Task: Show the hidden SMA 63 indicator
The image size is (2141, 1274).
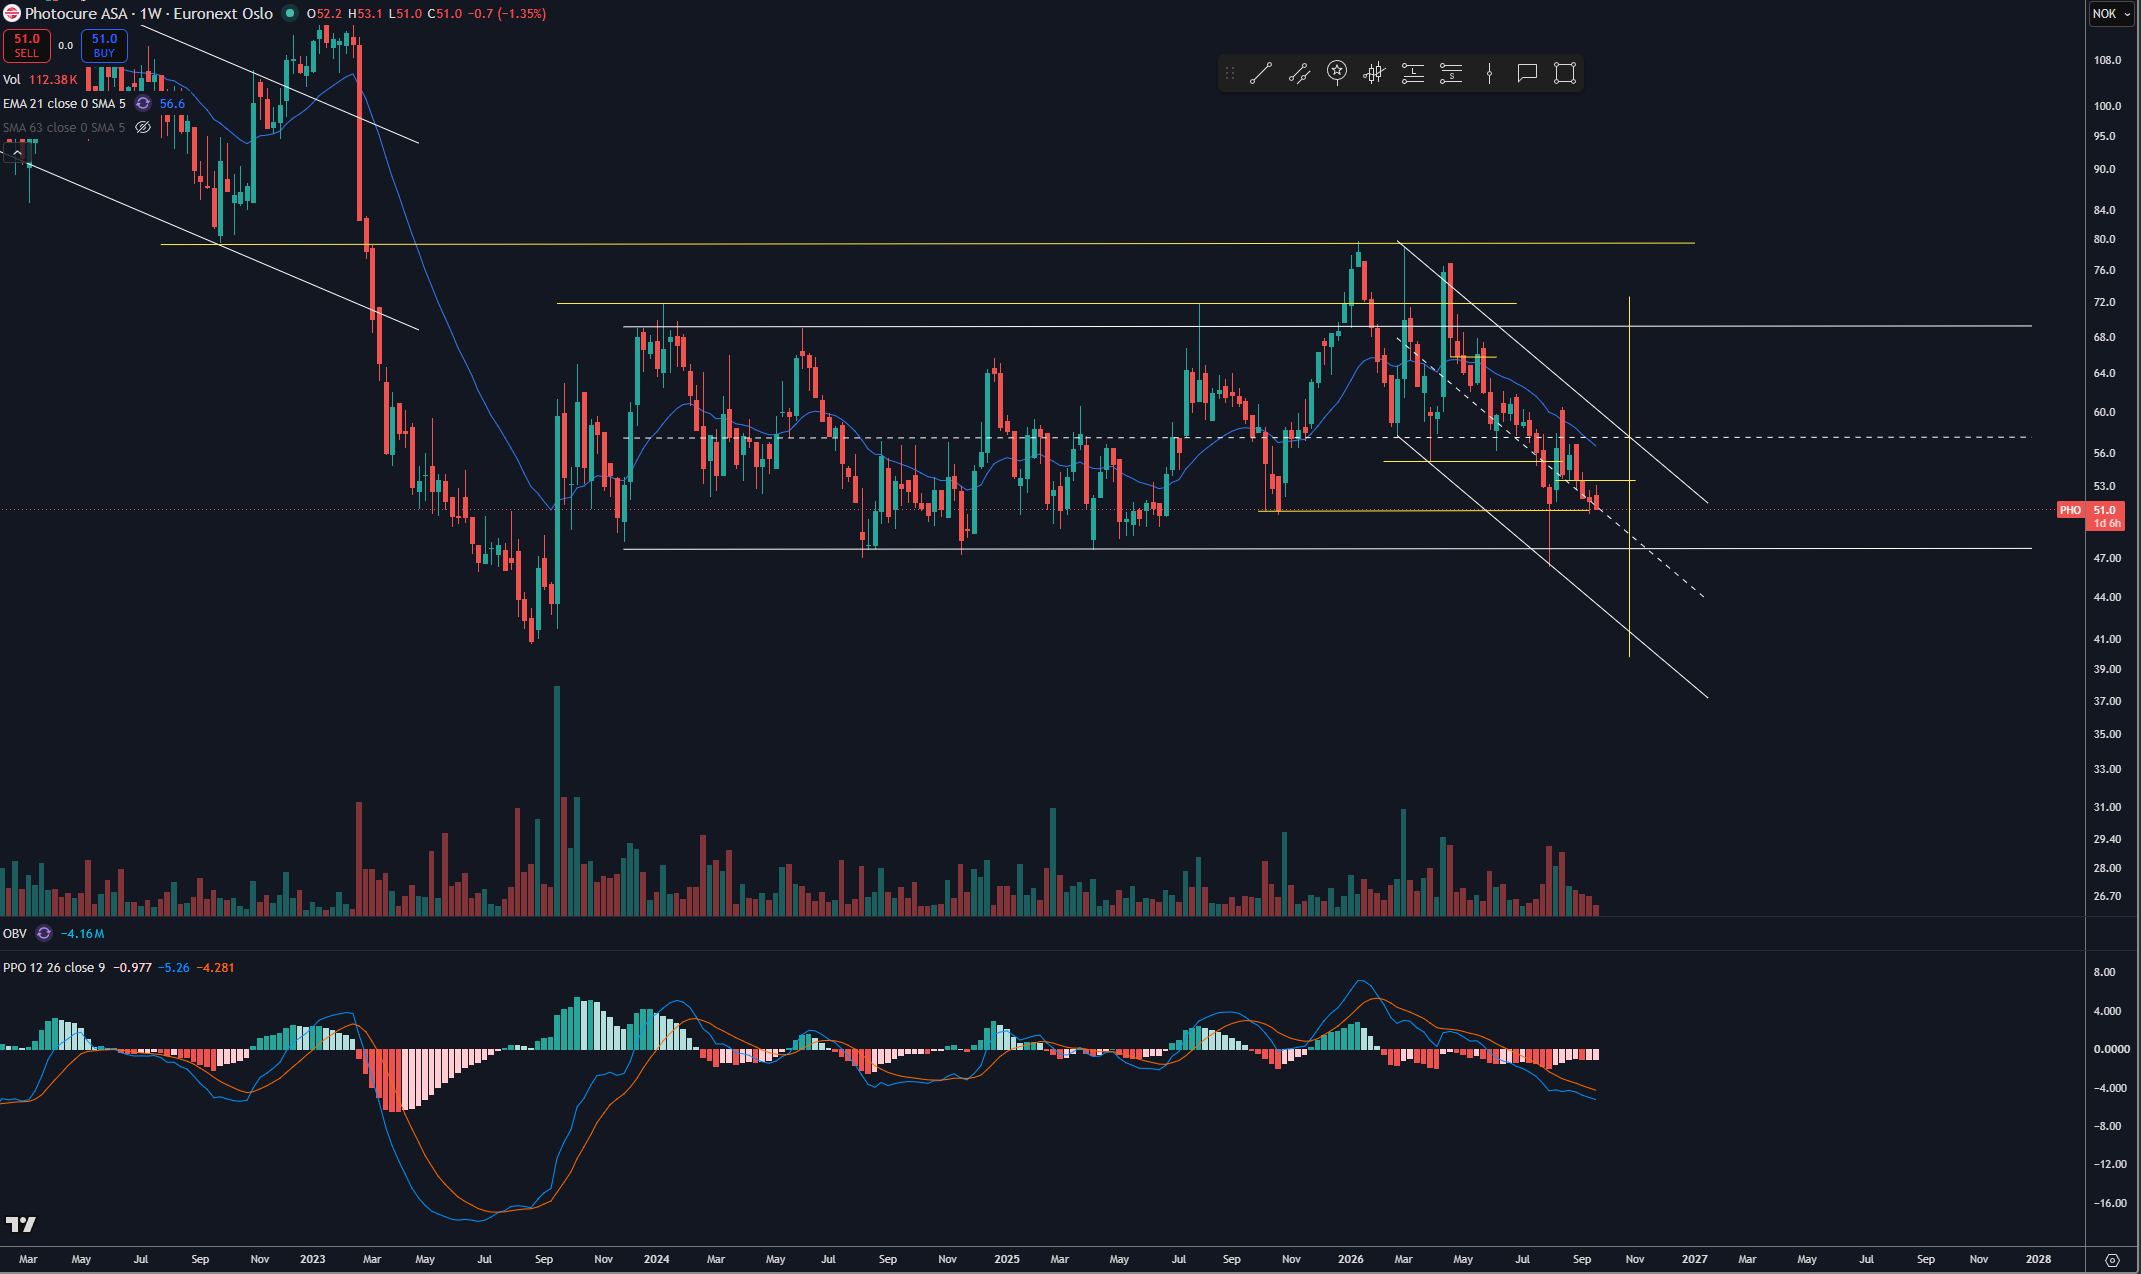Action: (x=143, y=128)
